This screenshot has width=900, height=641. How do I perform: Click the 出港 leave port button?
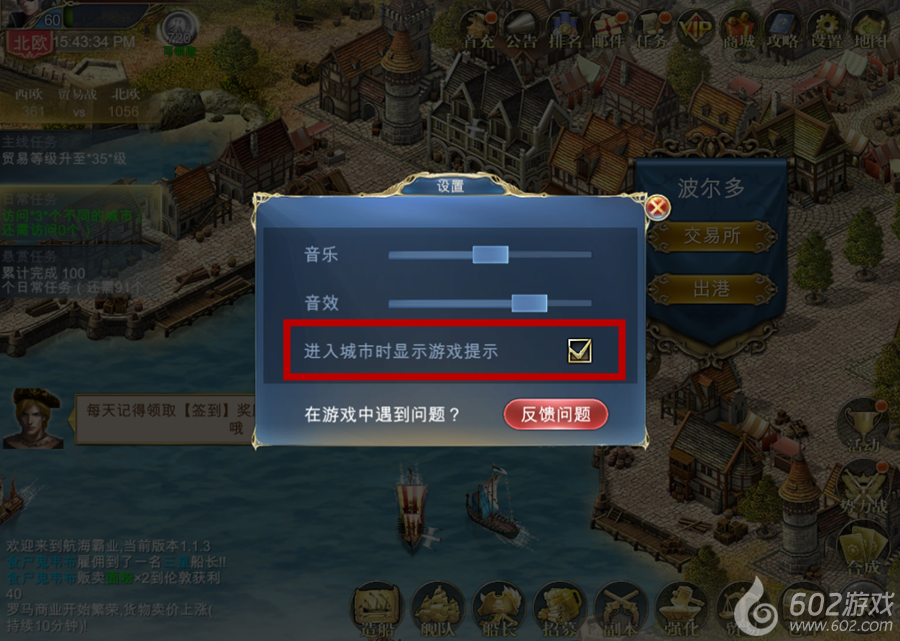[712, 289]
